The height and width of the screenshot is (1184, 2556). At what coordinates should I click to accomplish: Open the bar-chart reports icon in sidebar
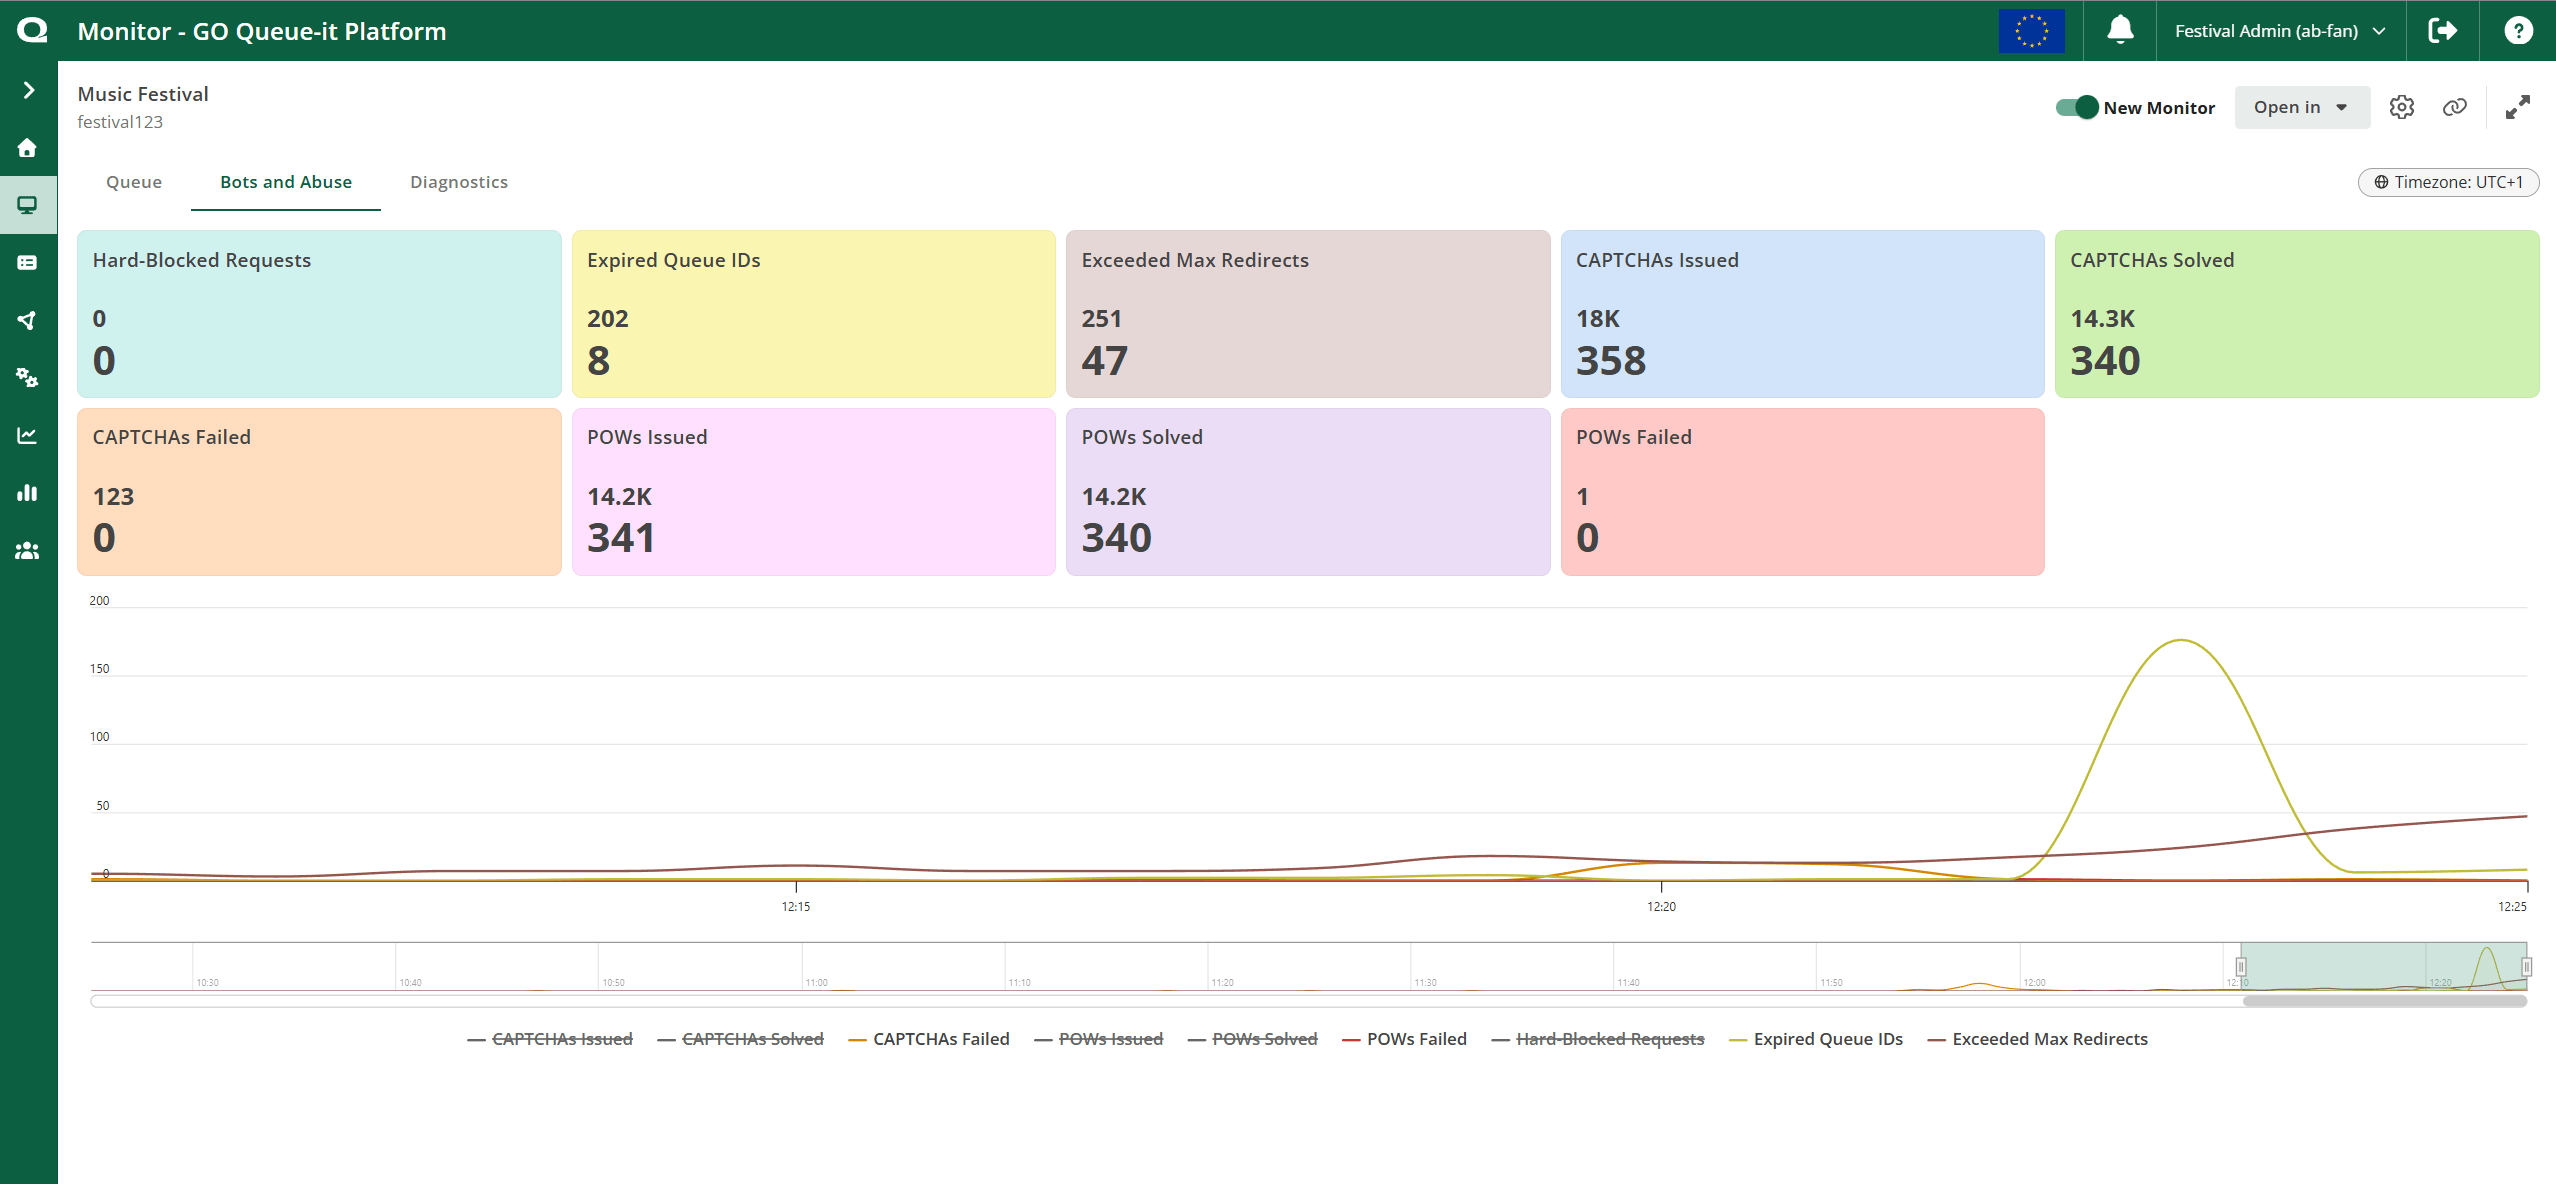pos(28,492)
